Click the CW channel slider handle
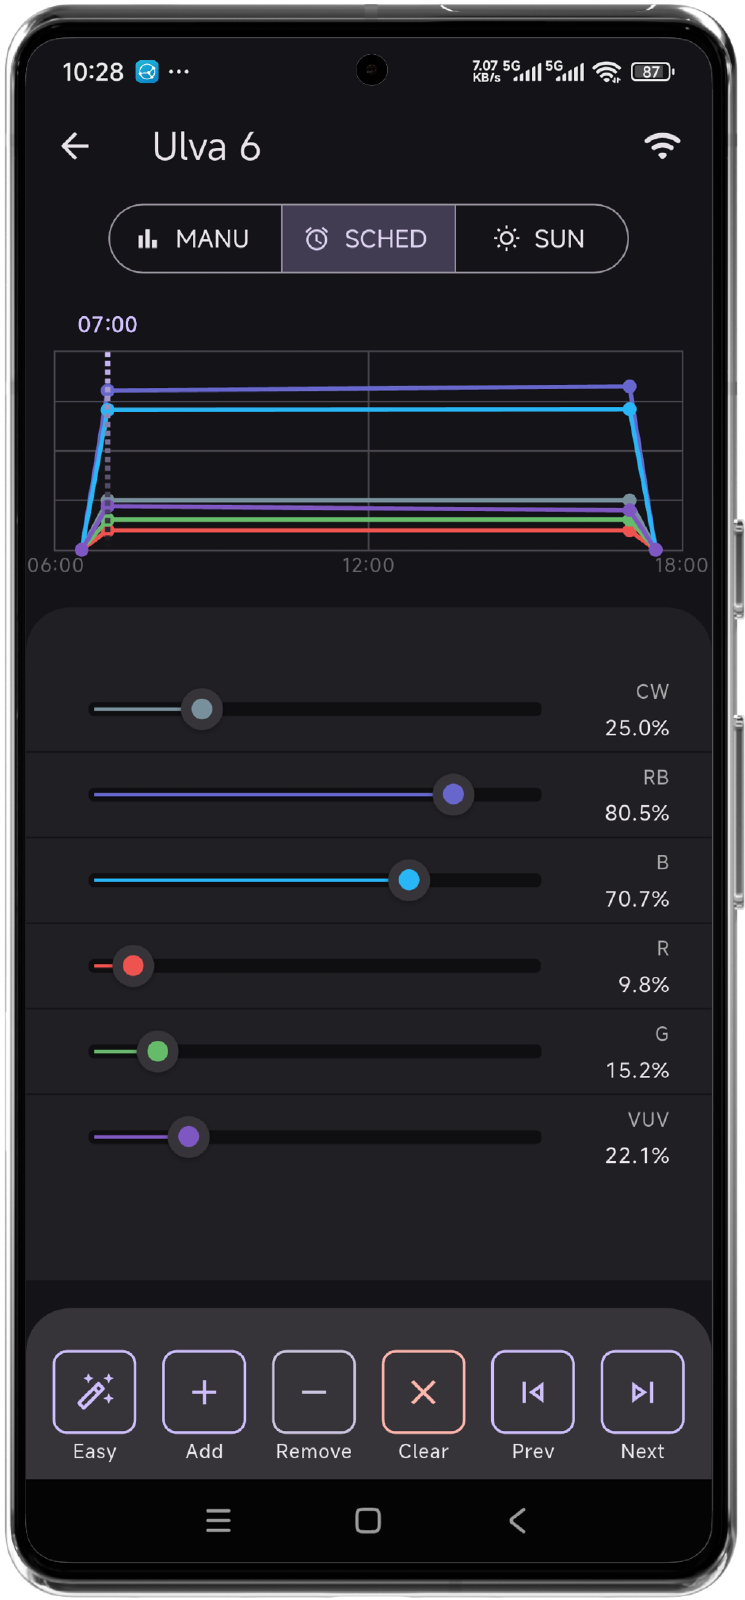Image resolution: width=745 pixels, height=1600 pixels. click(202, 710)
